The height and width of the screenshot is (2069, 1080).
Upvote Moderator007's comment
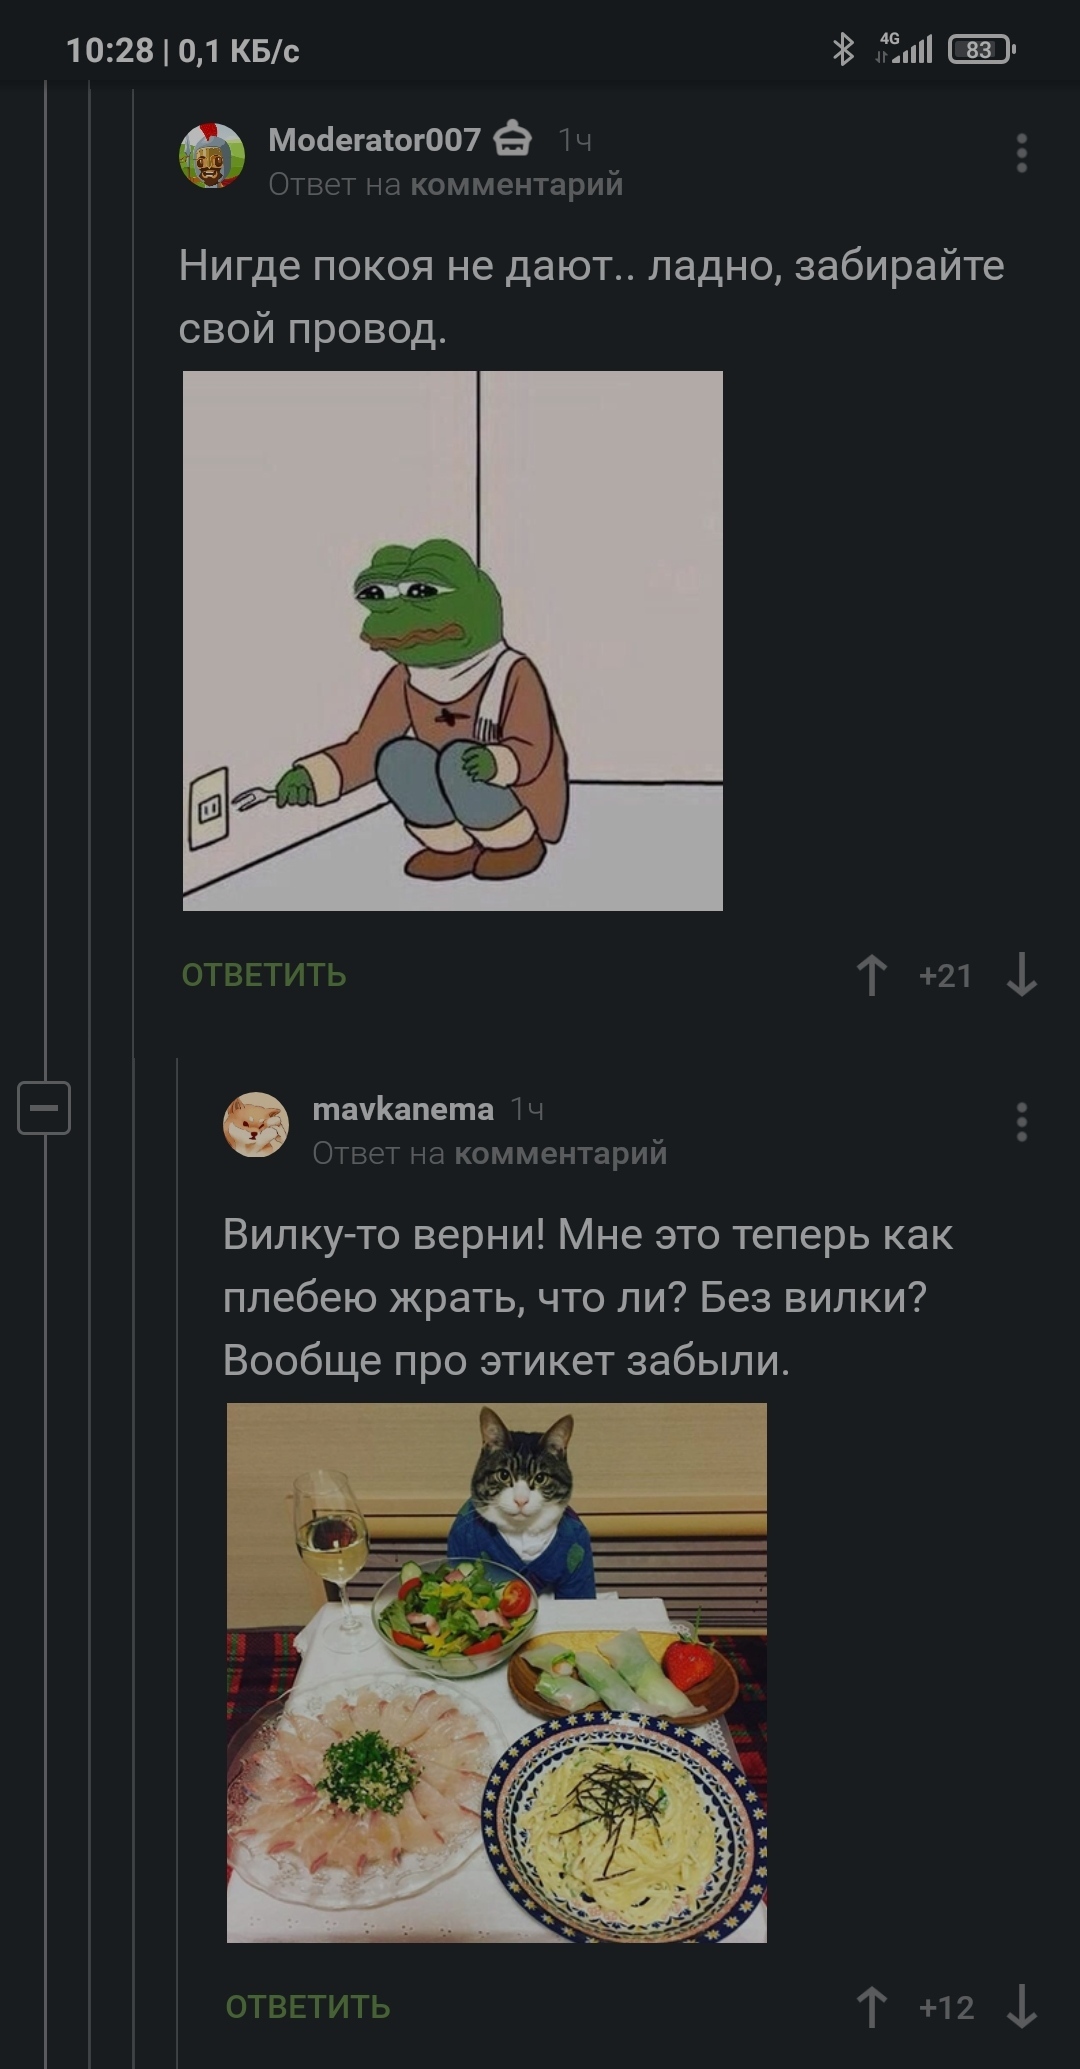pos(872,975)
